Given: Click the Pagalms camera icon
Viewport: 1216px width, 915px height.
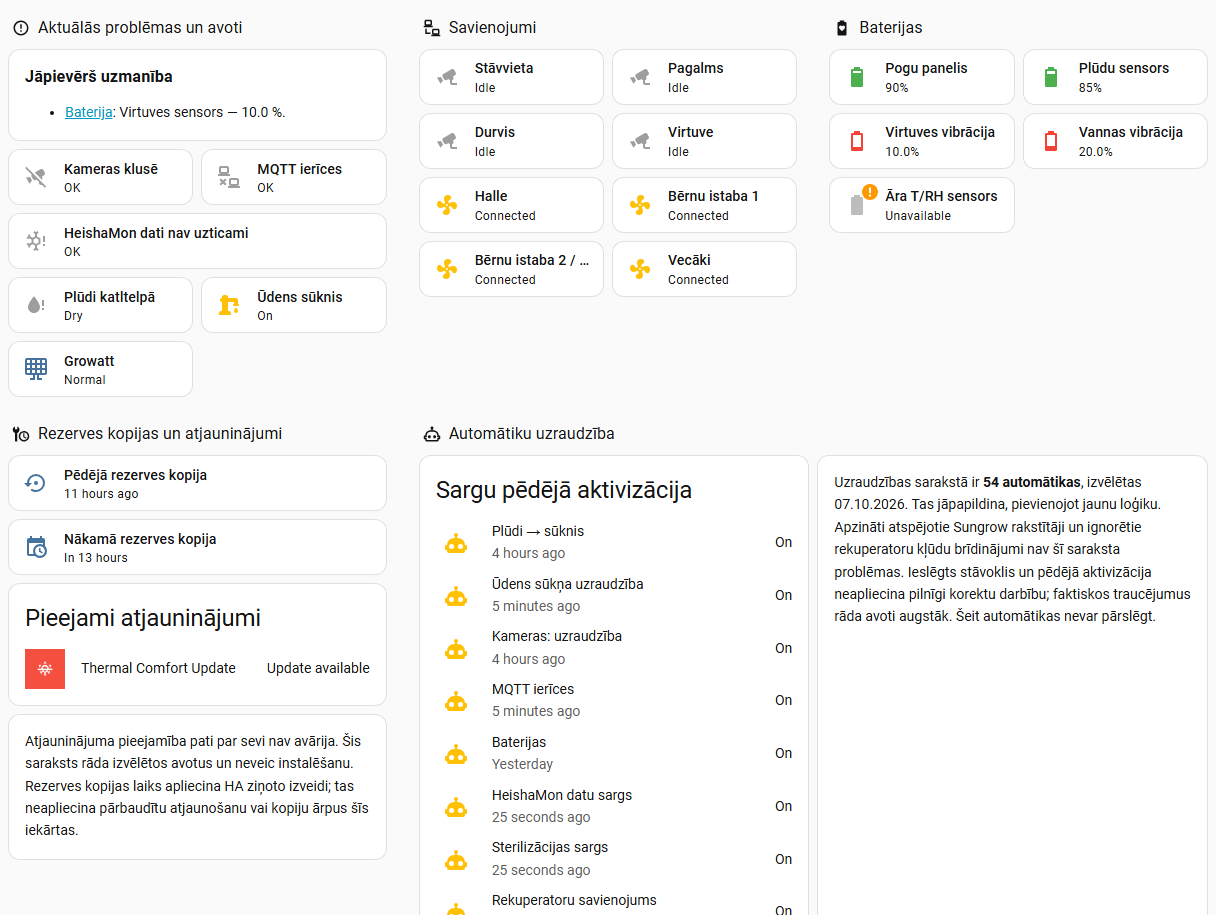Looking at the screenshot, I should click(640, 77).
